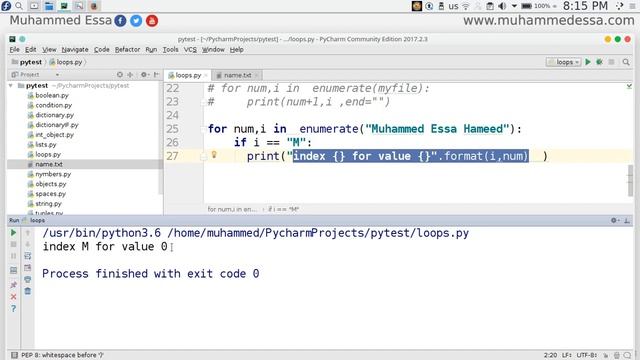Open the loops run configuration dropdown
The height and width of the screenshot is (360, 640).
click(563, 62)
